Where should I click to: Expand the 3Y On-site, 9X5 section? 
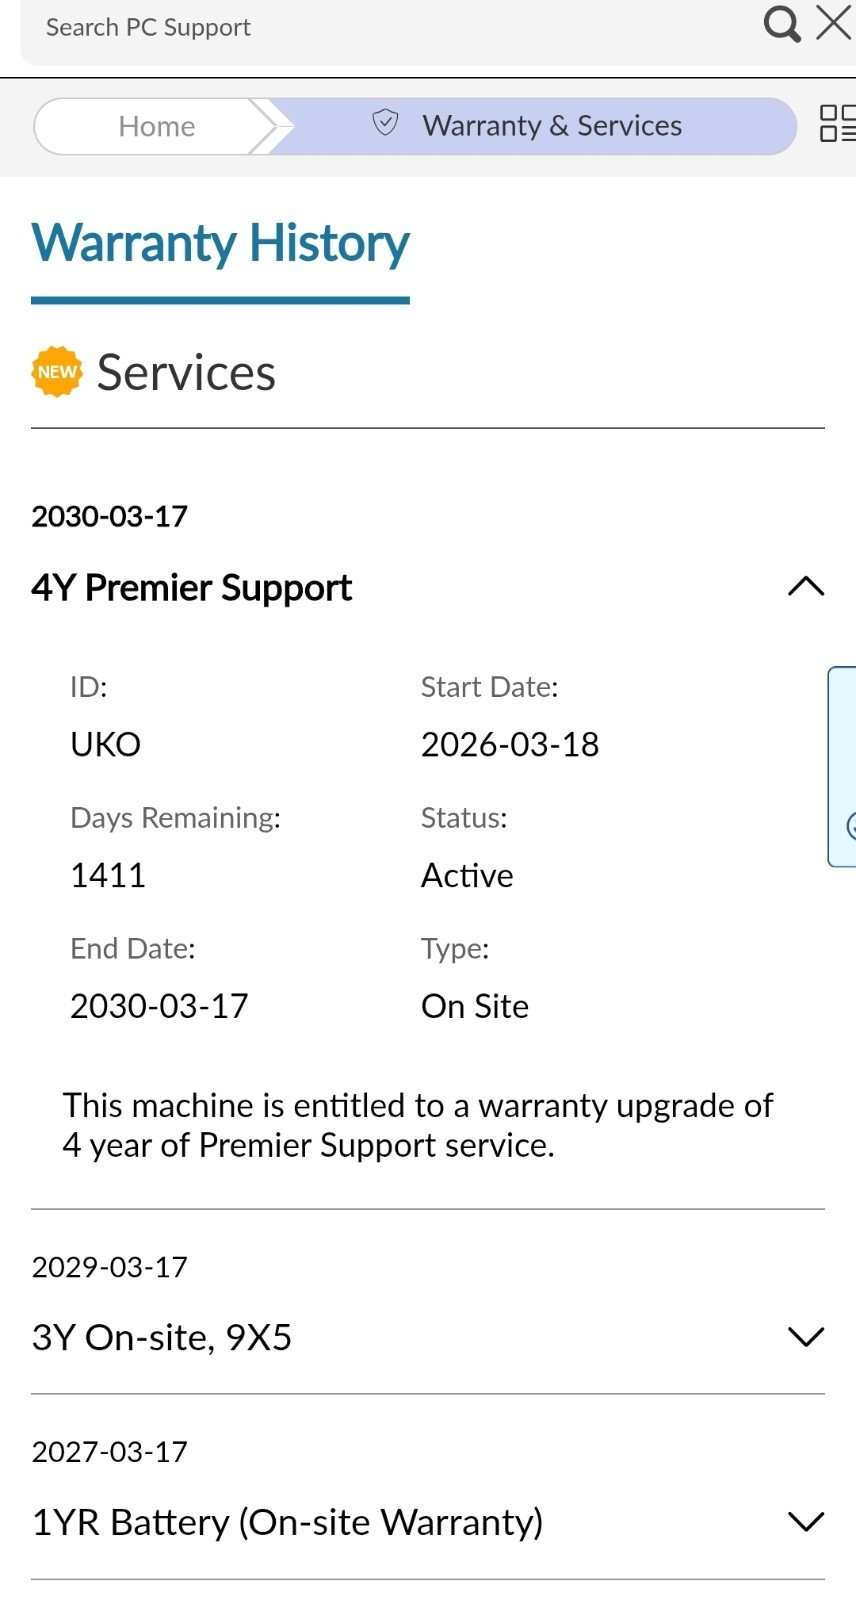806,1337
